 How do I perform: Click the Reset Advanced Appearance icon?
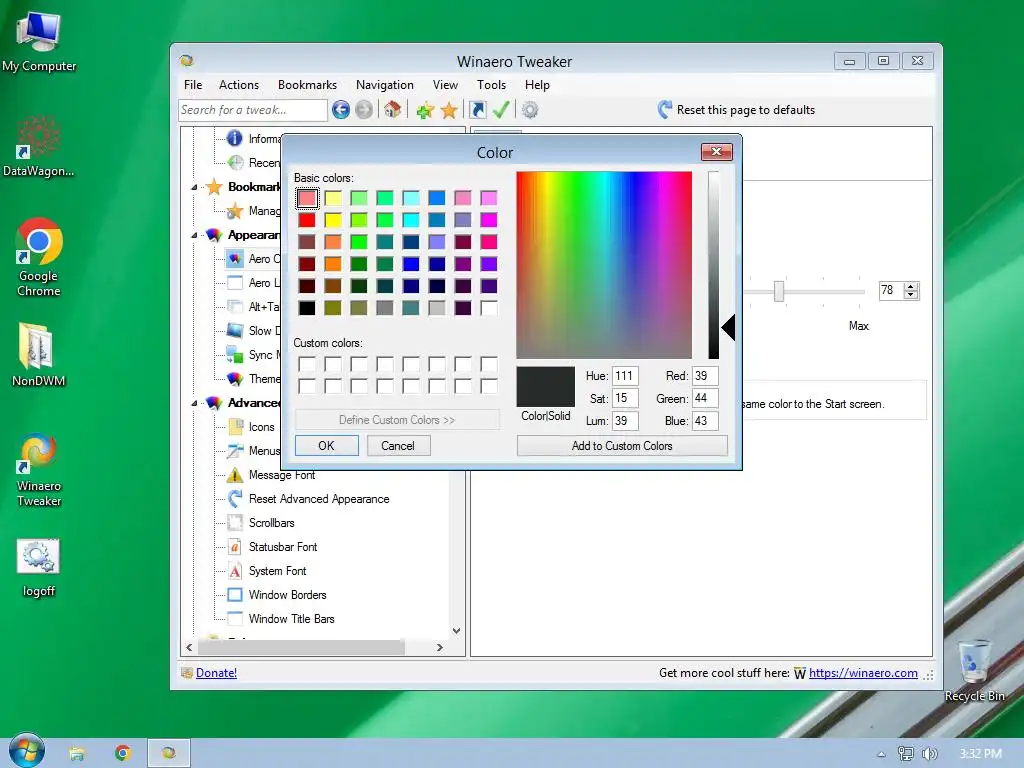234,499
